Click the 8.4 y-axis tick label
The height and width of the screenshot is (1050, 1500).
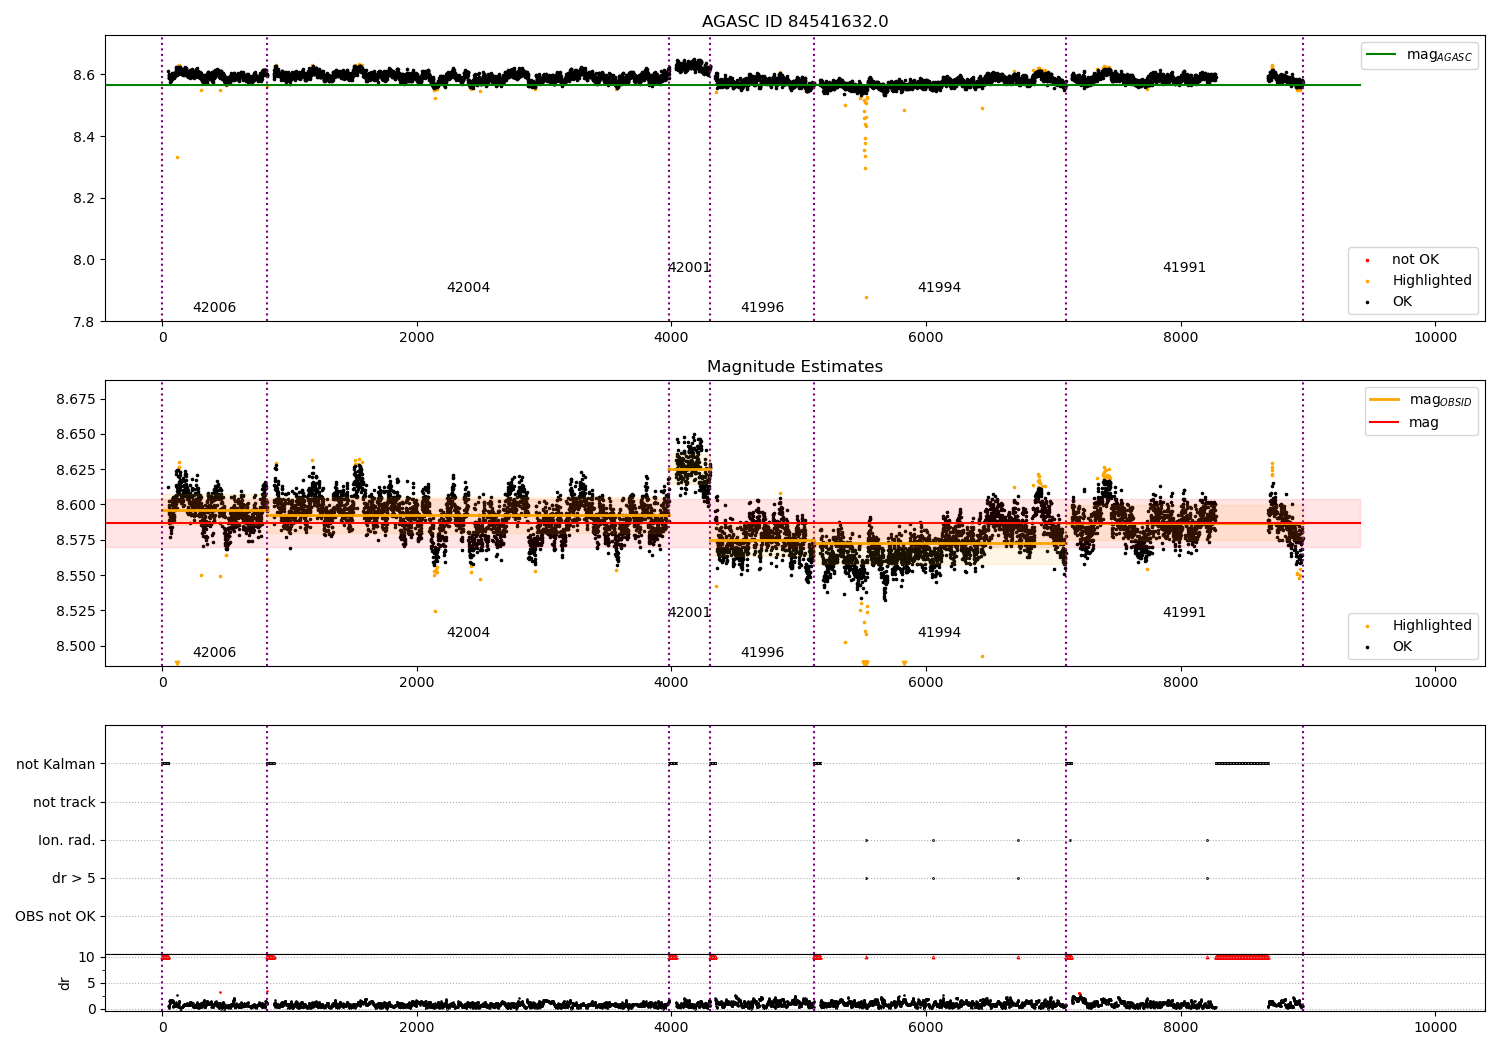pyautogui.click(x=84, y=137)
